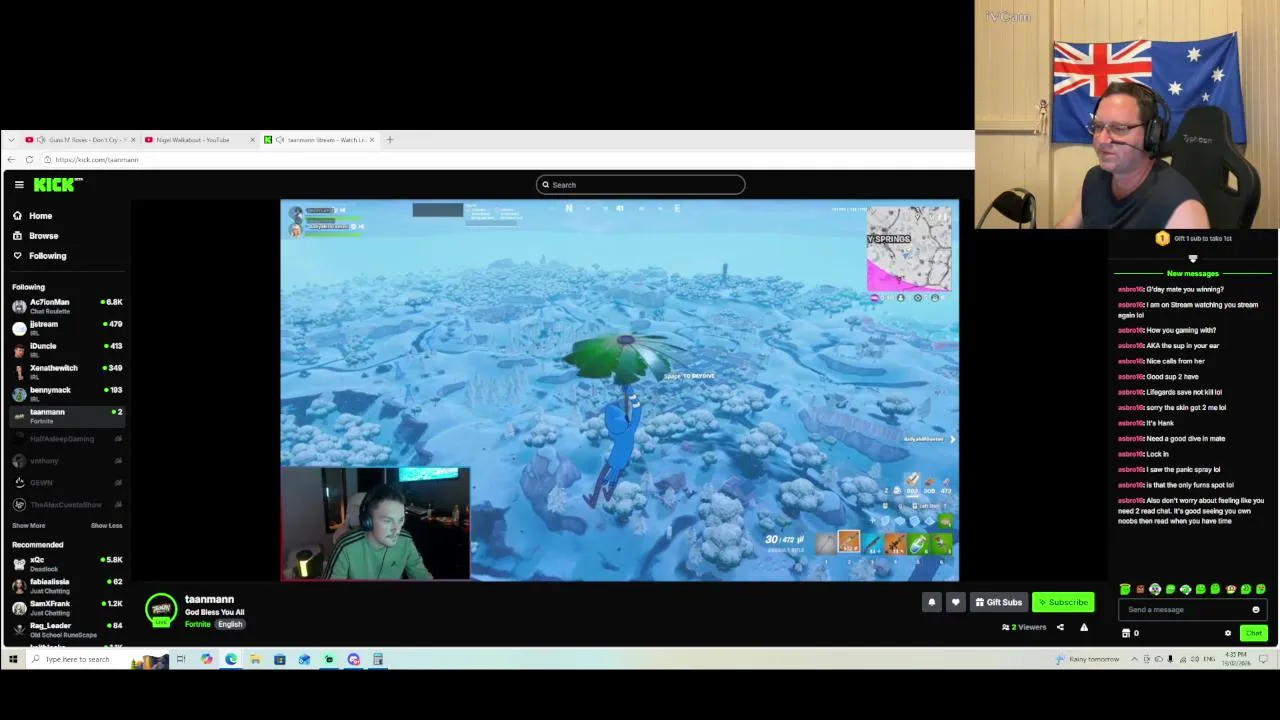
Task: Toggle stream notifications bell
Action: [932, 602]
